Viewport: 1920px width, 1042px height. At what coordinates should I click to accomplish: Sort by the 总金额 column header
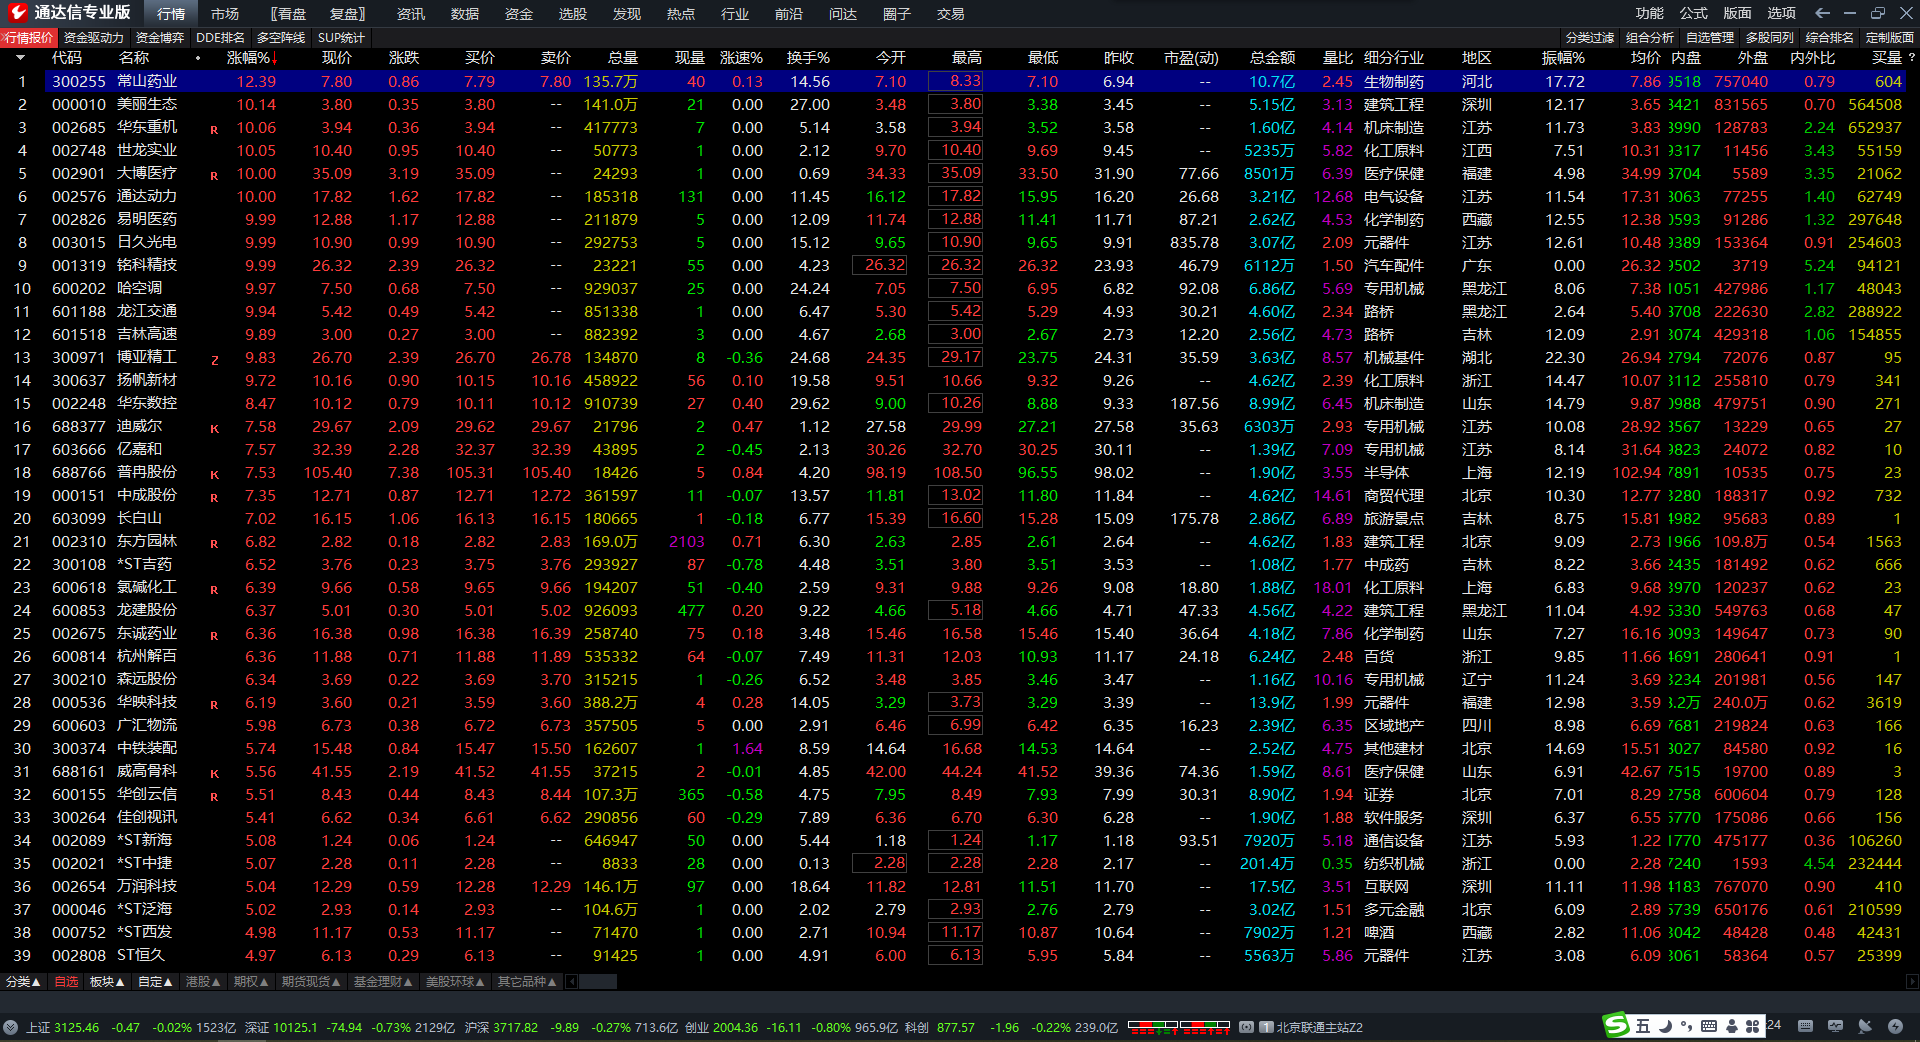pos(1272,58)
